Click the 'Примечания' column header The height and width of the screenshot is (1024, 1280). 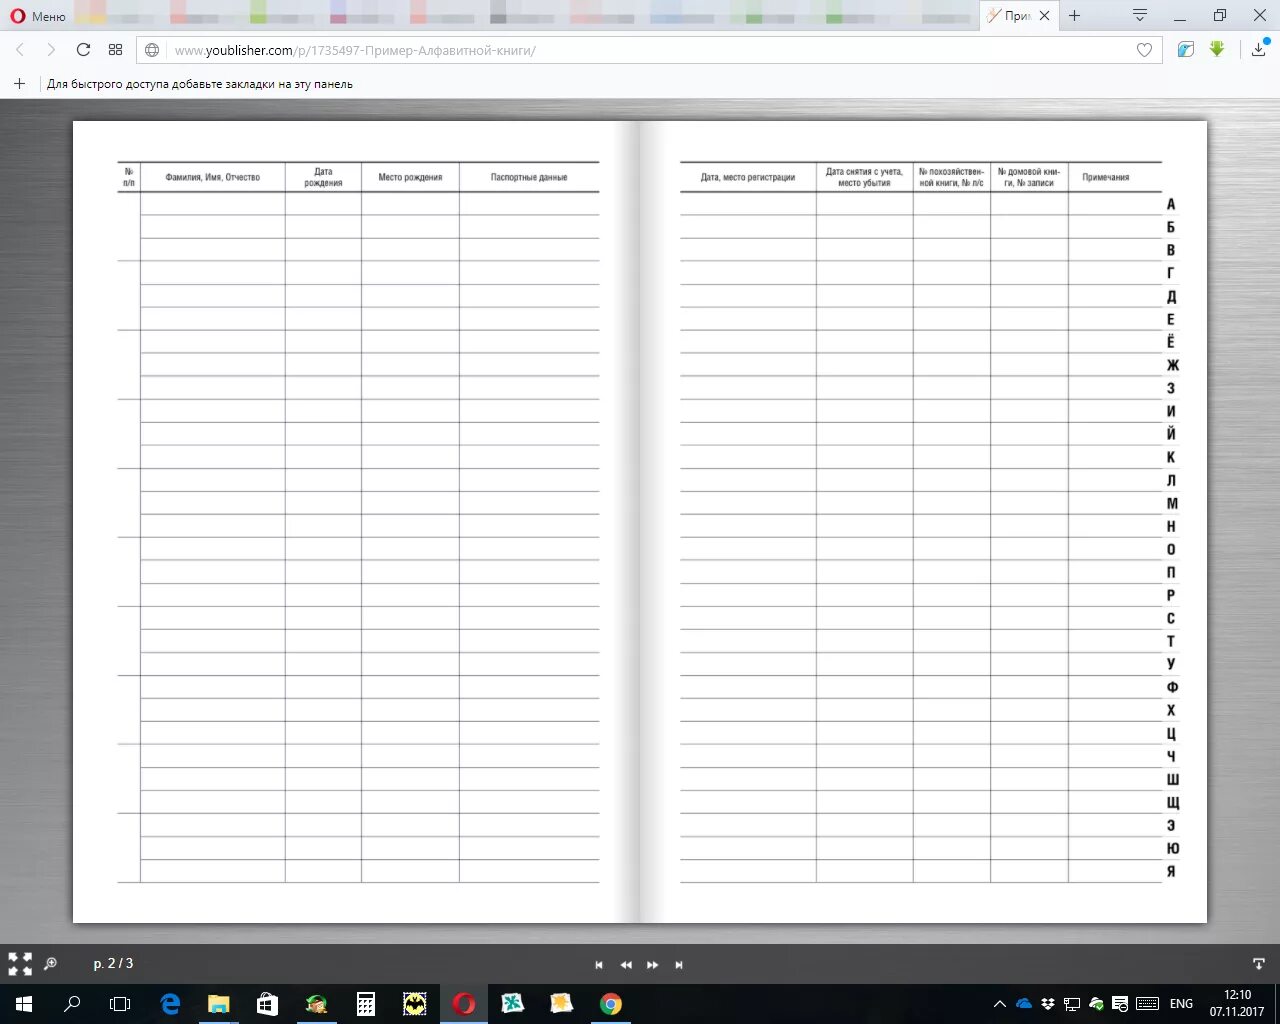click(x=1106, y=177)
